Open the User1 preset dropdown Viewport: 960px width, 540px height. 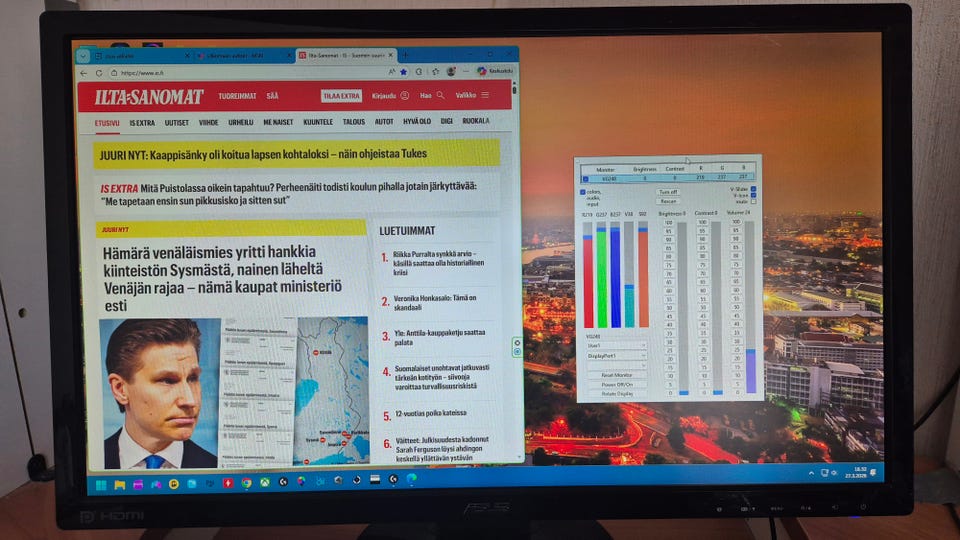[617, 346]
